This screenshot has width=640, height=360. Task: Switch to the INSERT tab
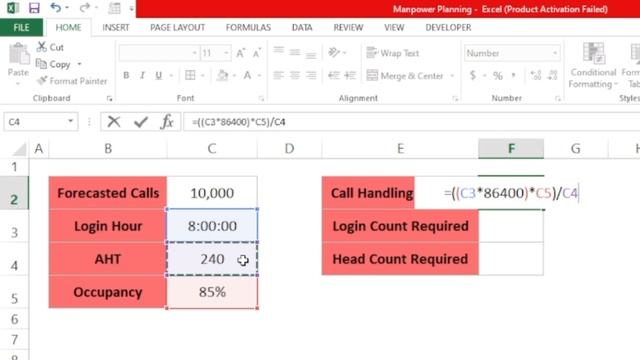click(116, 27)
